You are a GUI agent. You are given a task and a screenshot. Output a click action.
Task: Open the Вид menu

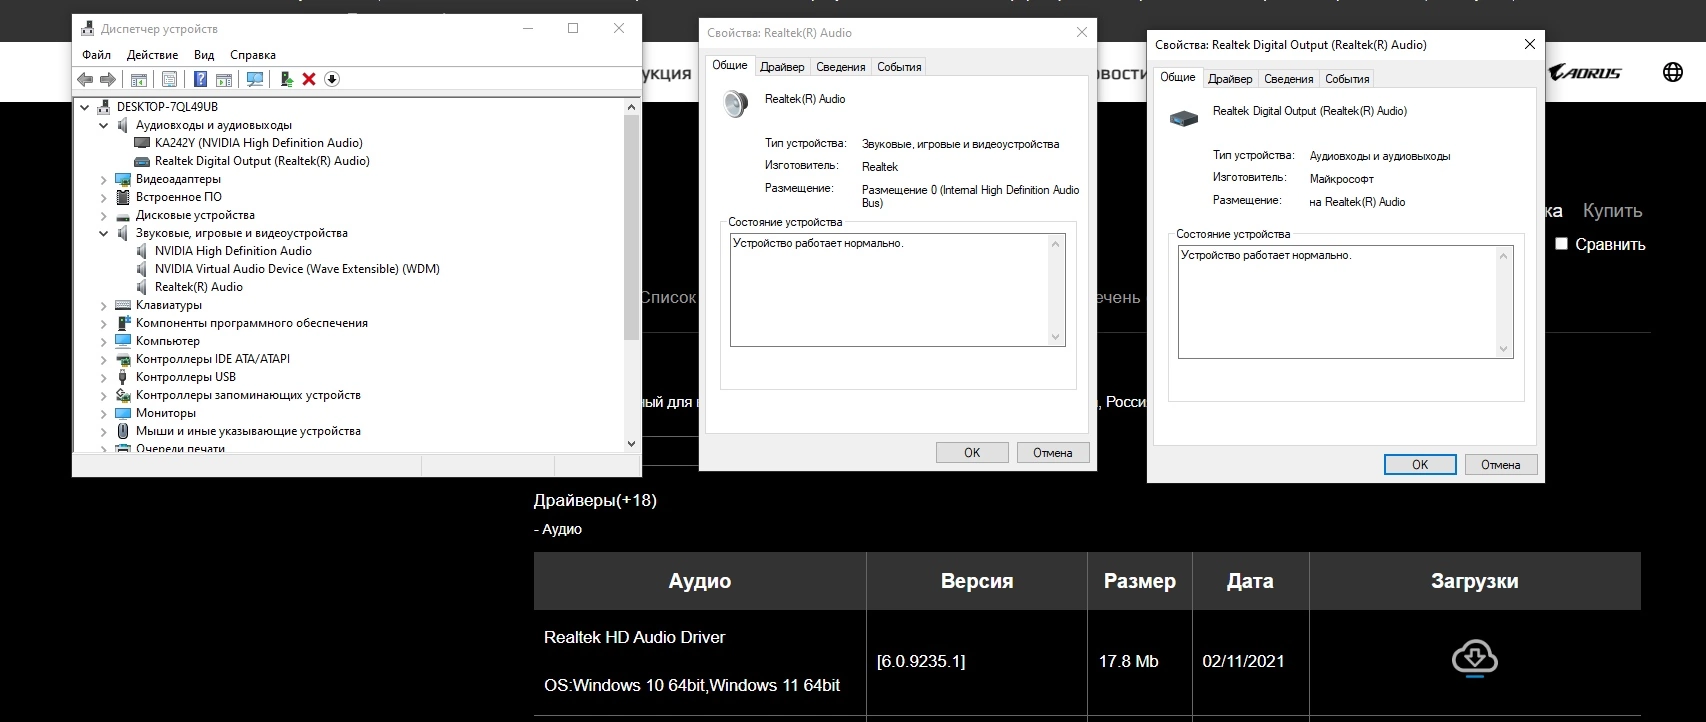(204, 55)
